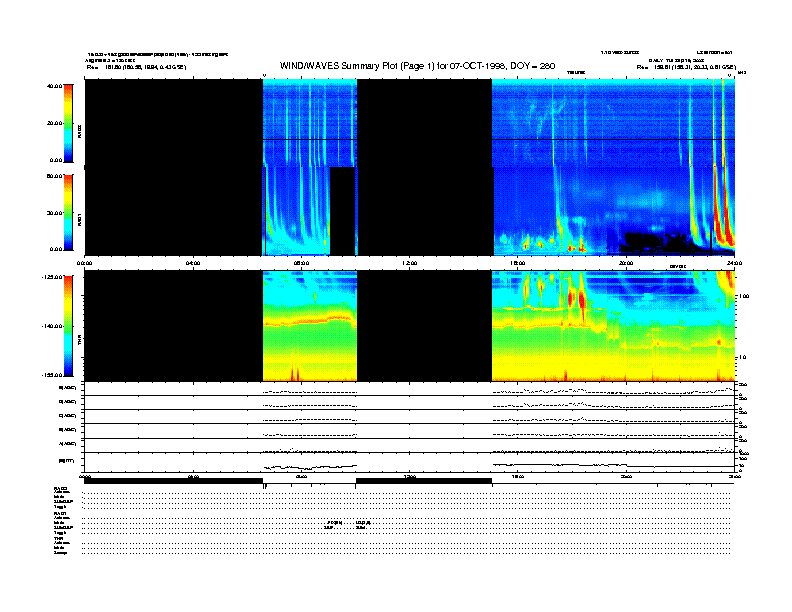Click the 30.00 label on RAD1 scale
Viewport: 792px width, 612px height.
[54, 213]
